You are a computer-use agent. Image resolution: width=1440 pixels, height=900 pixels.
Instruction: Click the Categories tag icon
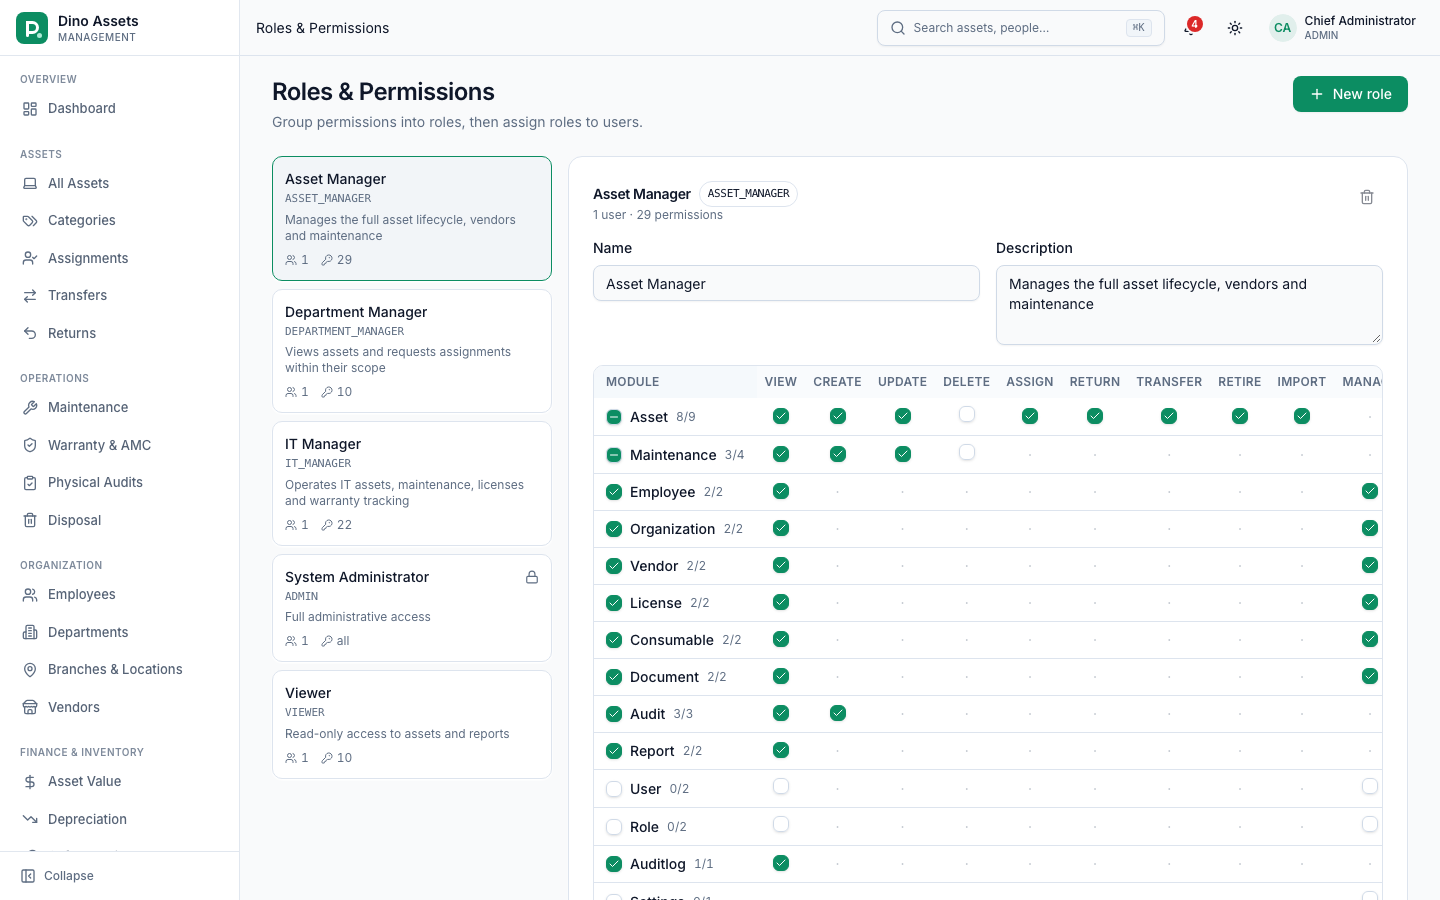click(x=30, y=221)
